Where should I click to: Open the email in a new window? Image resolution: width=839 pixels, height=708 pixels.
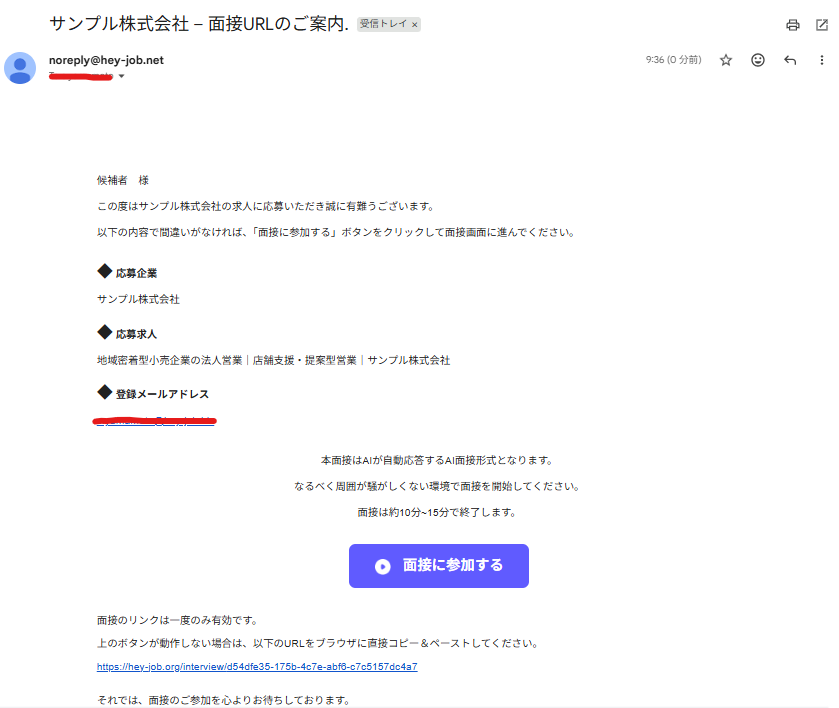point(822,25)
